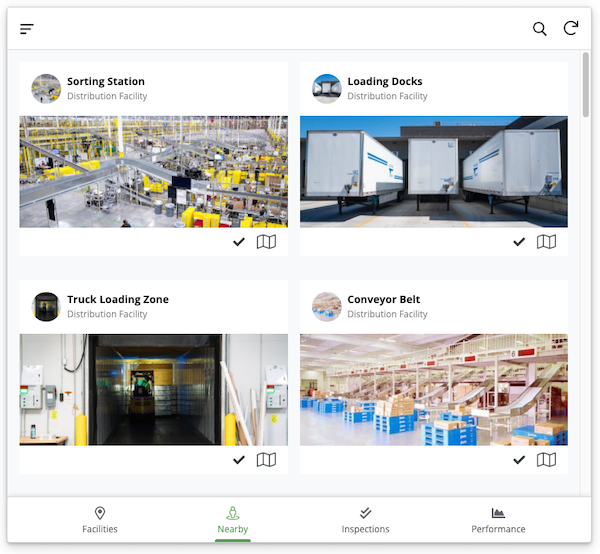Image resolution: width=600 pixels, height=554 pixels.
Task: Open the map icon on Truck Loading Zone card
Action: (266, 460)
